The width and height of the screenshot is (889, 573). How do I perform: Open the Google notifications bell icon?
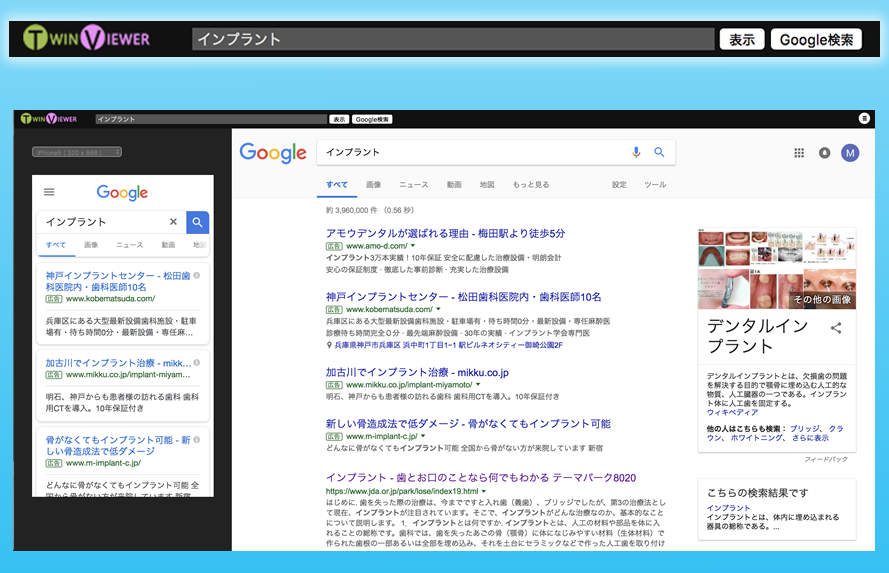click(x=824, y=152)
